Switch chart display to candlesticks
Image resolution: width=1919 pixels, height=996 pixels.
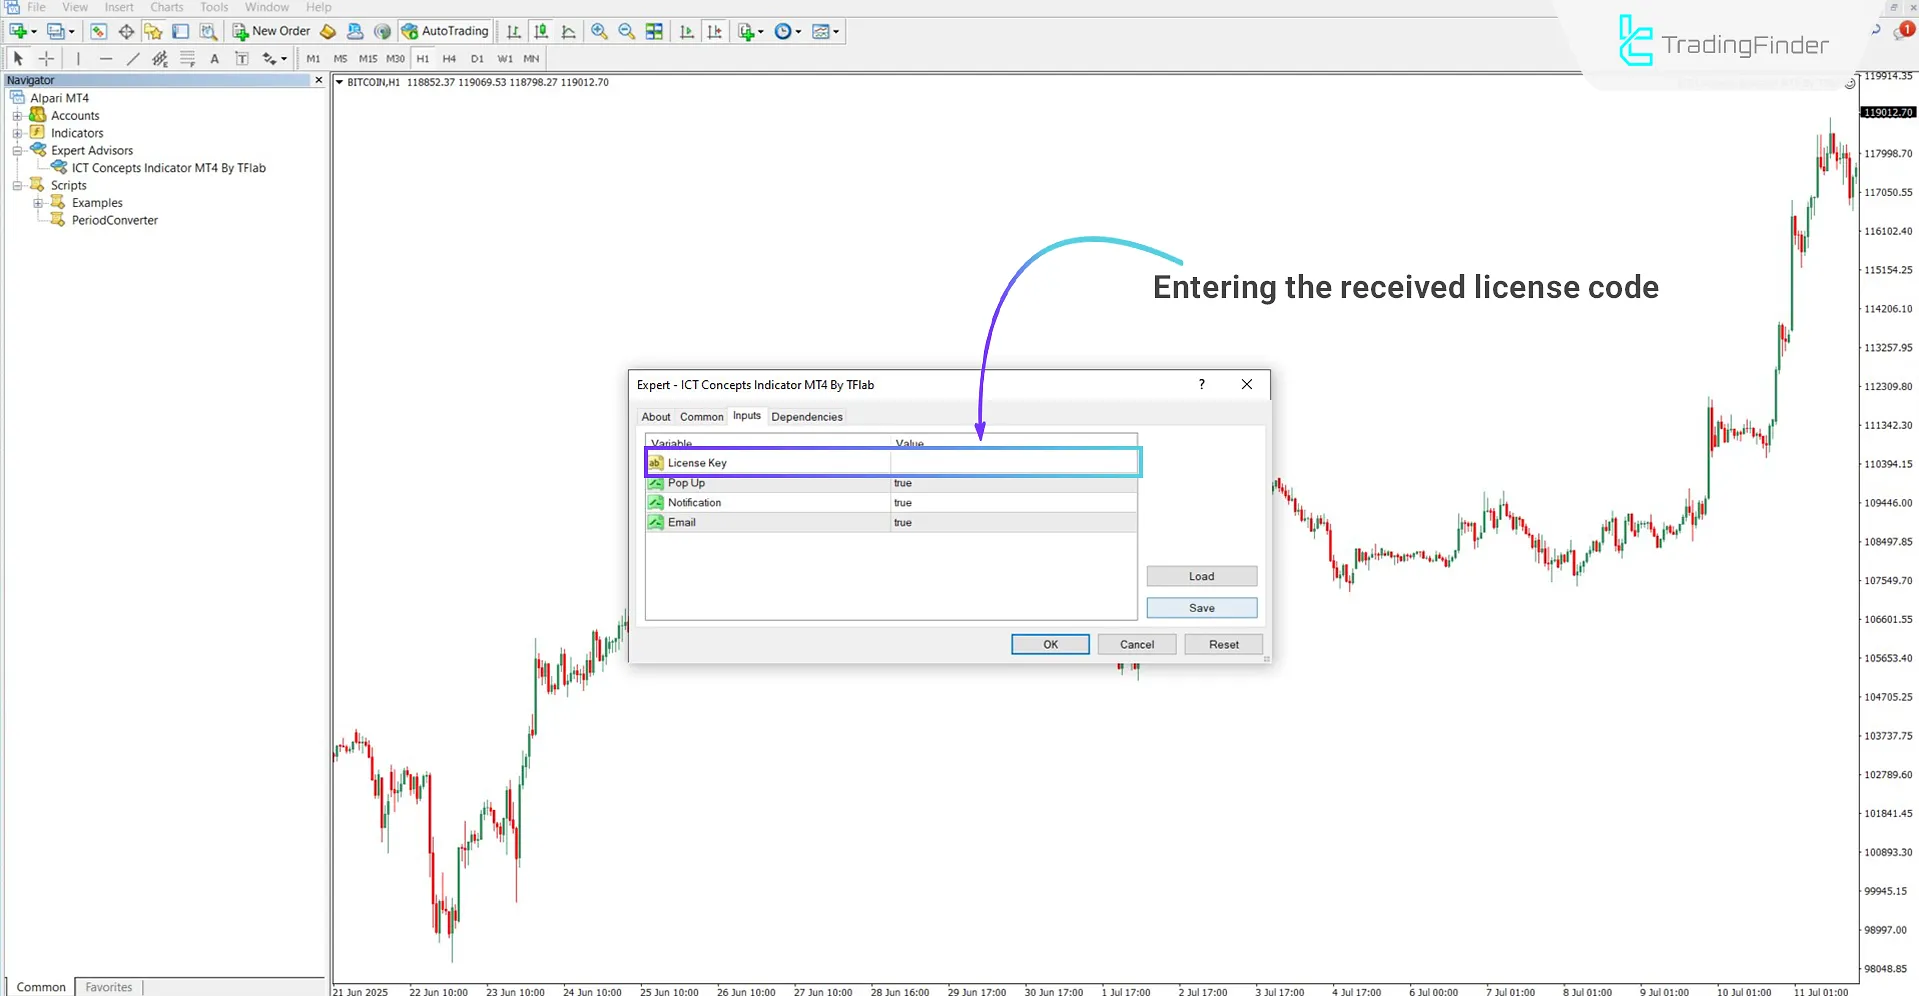click(x=540, y=31)
